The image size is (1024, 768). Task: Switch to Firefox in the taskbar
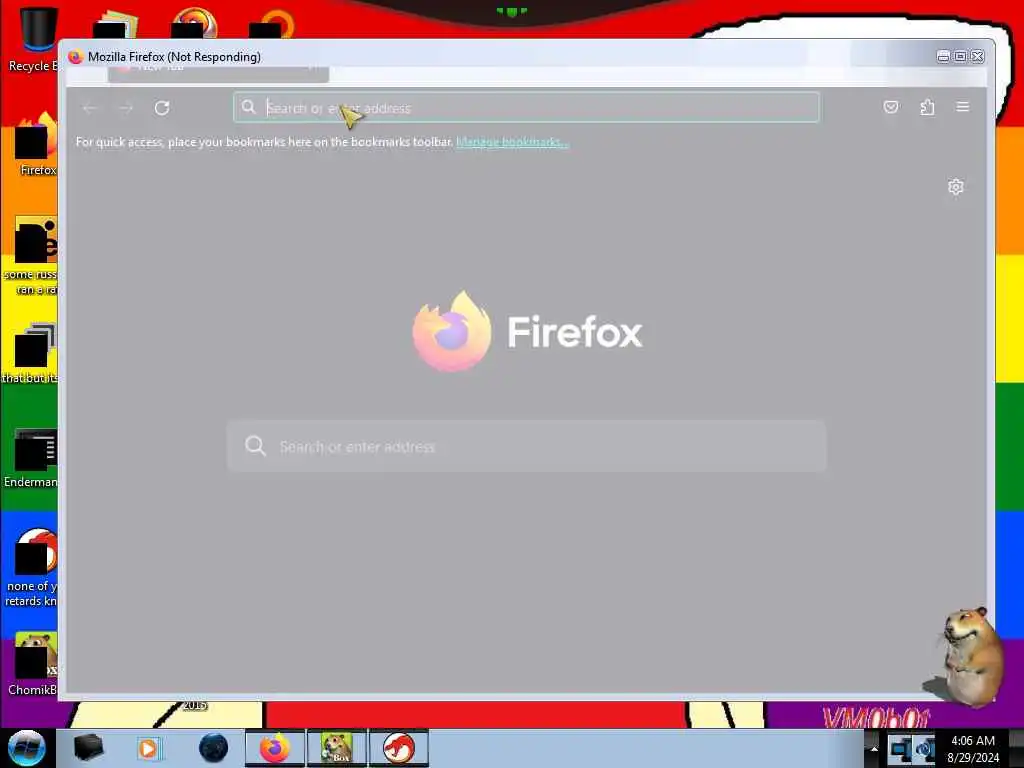275,748
